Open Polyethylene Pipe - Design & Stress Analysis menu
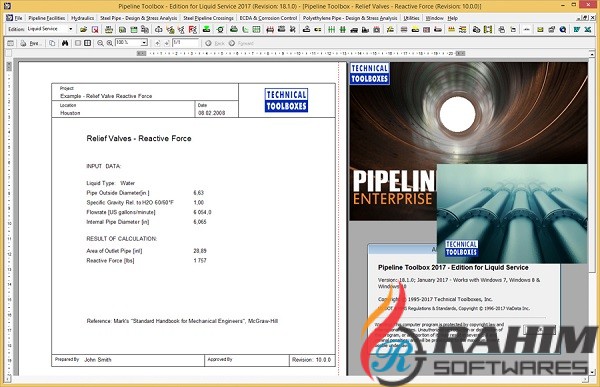The image size is (600, 387). pyautogui.click(x=350, y=18)
